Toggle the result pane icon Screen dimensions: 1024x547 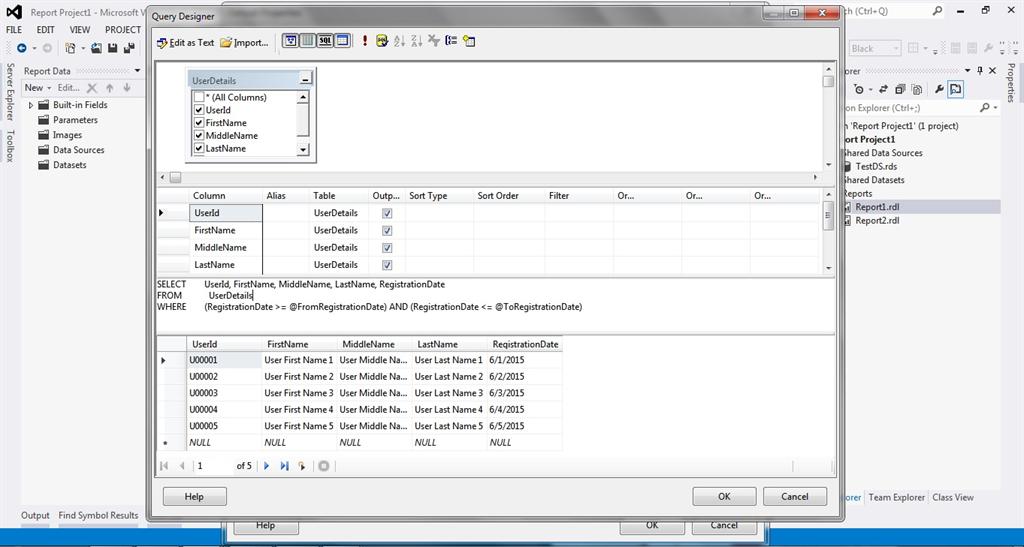coord(342,41)
